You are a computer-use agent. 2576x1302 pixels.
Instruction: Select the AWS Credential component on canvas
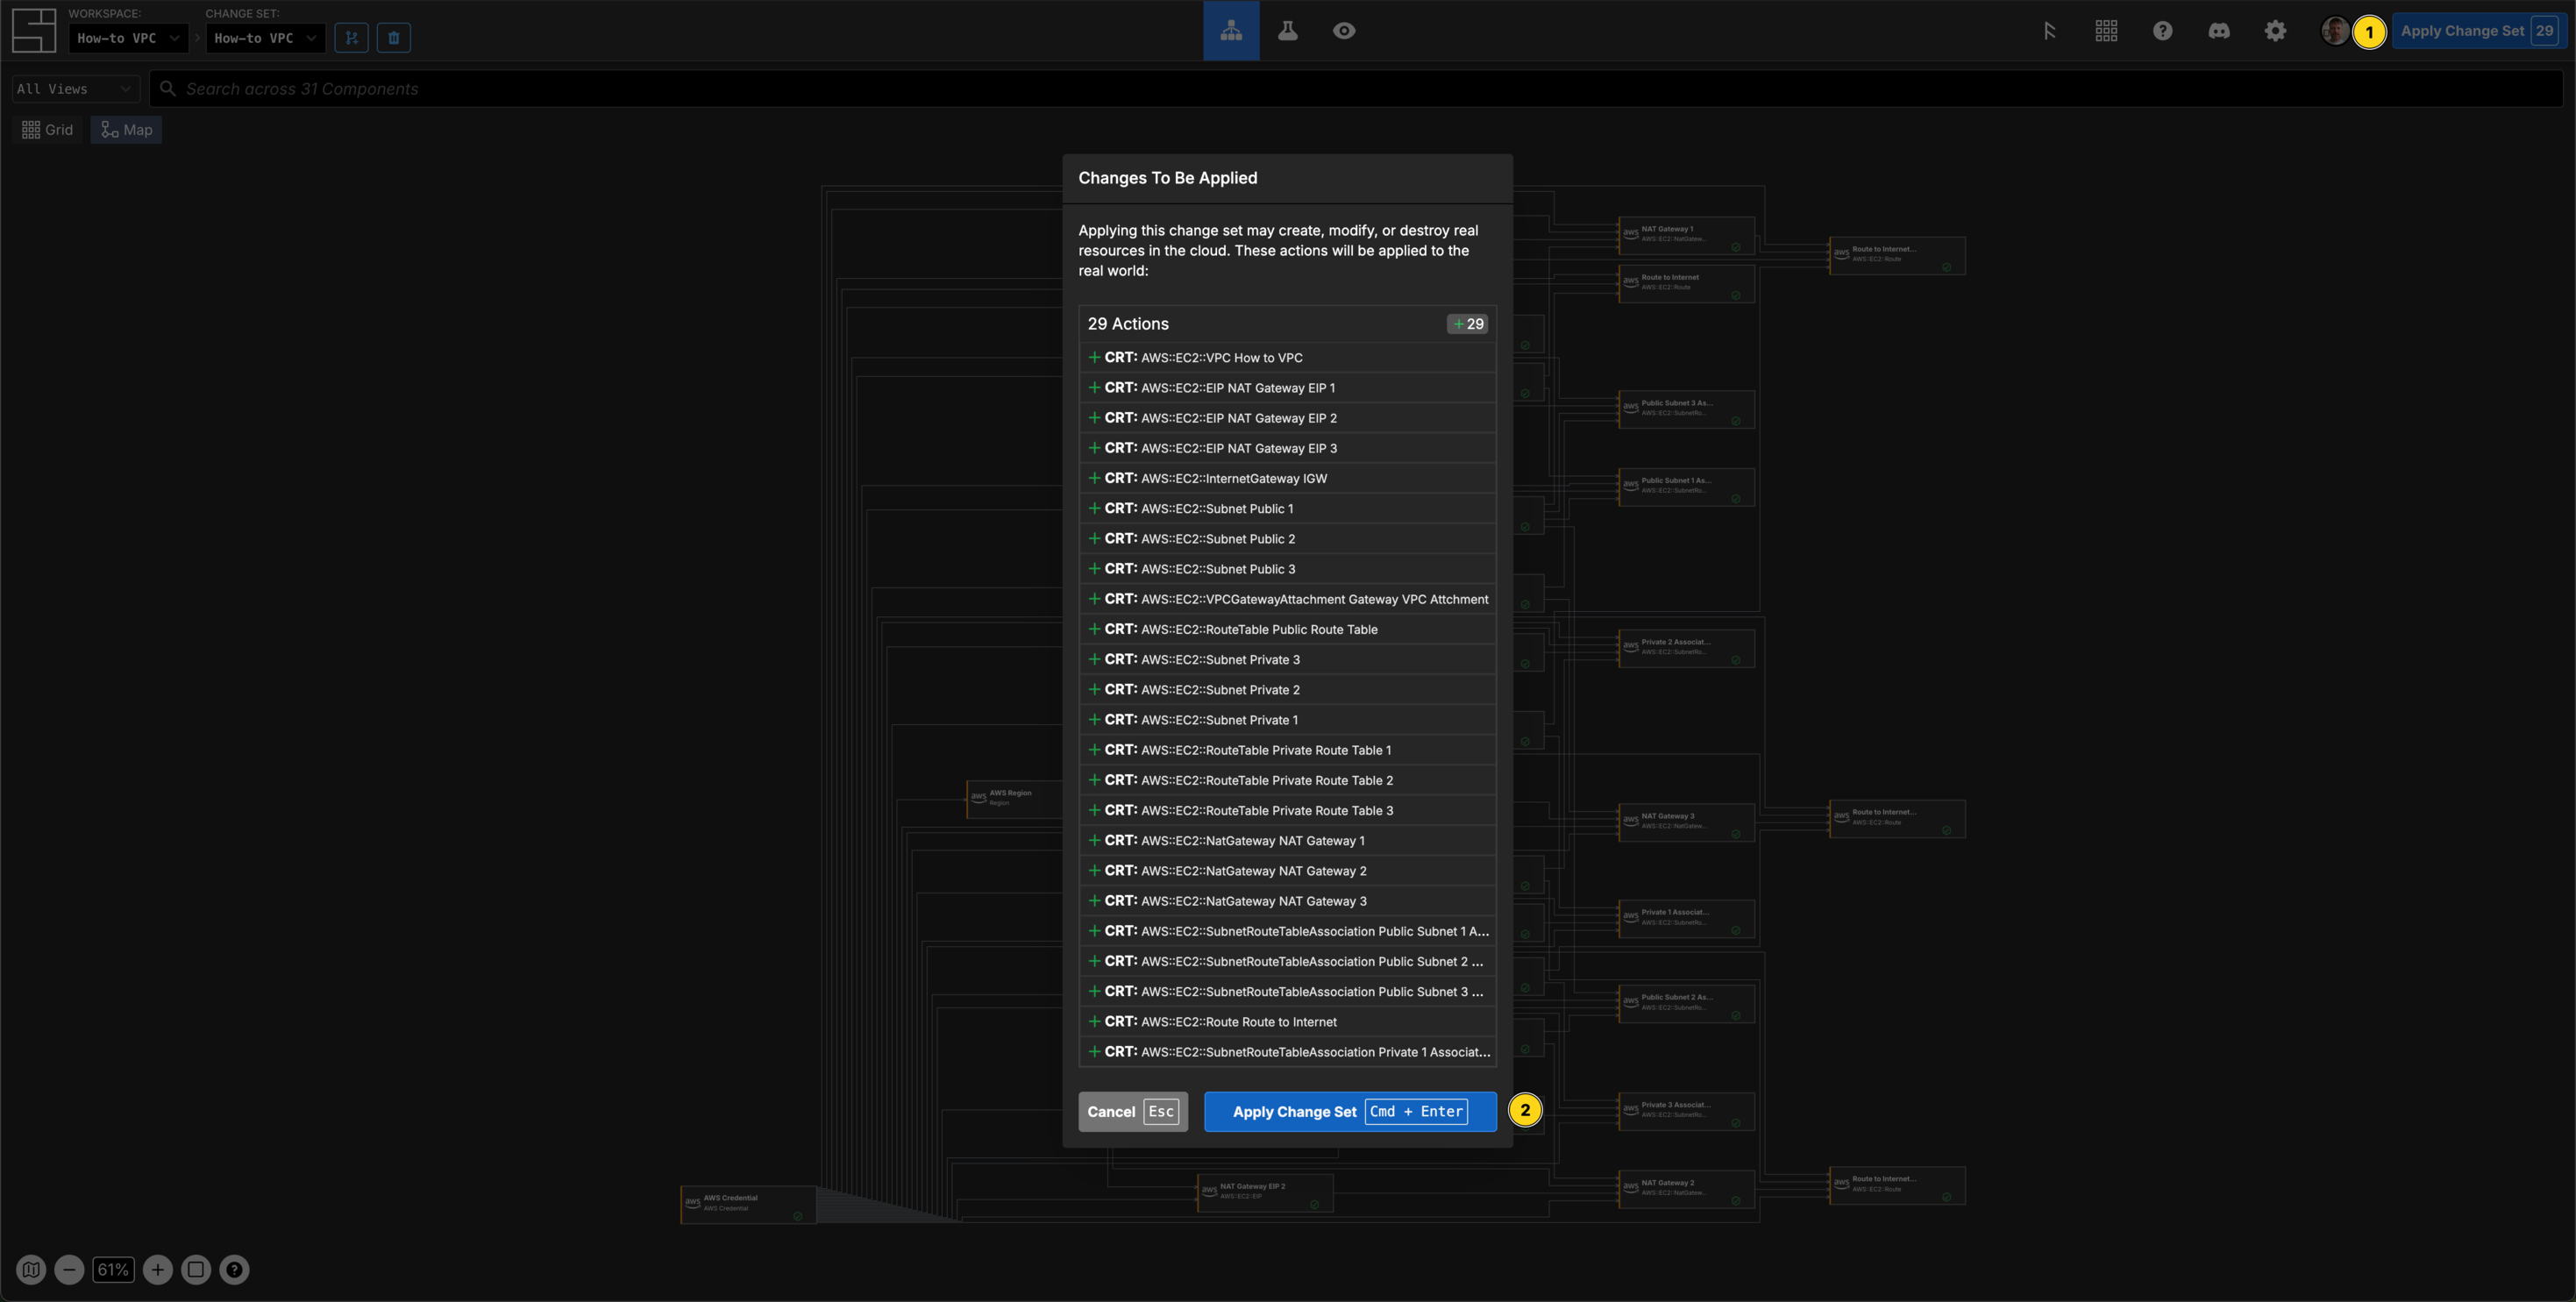tap(748, 1204)
